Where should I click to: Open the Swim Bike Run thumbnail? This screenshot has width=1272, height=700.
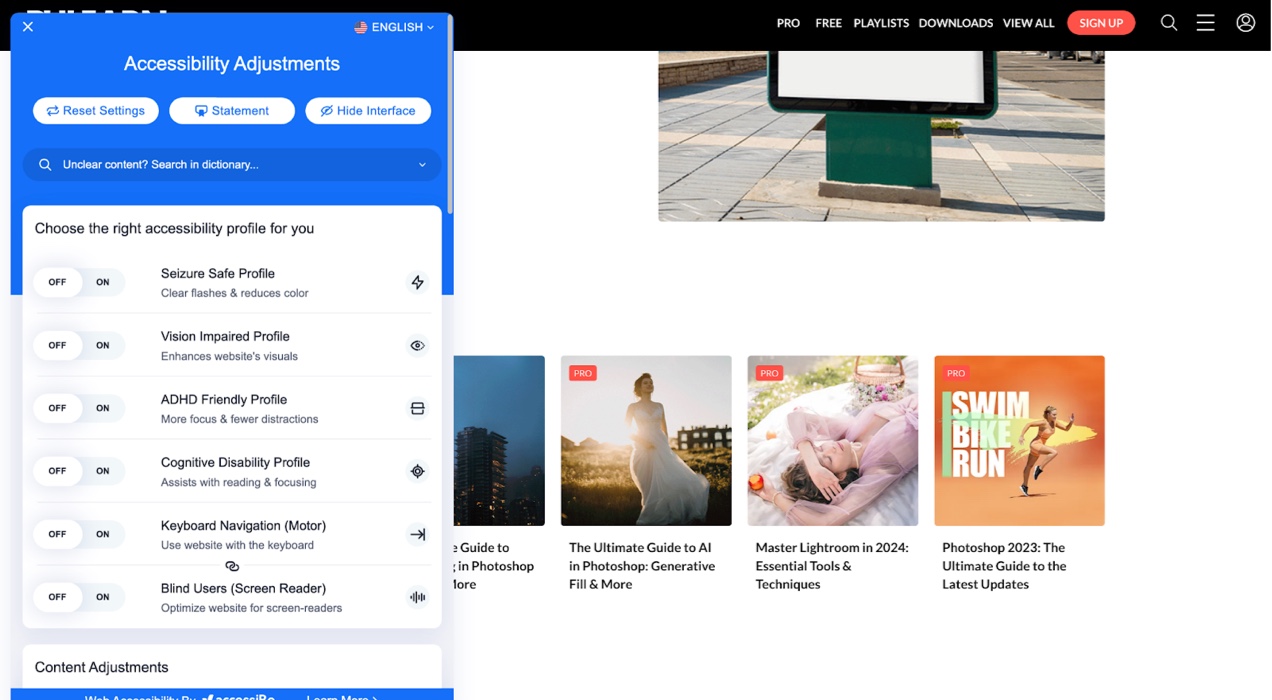pyautogui.click(x=1019, y=441)
